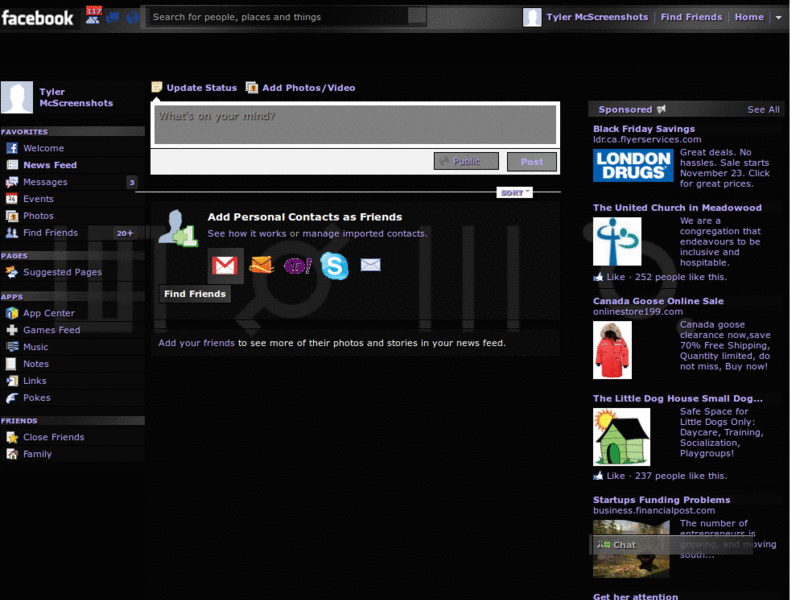The width and height of the screenshot is (800, 600).
Task: Click the Messages sidebar icon
Action: pos(12,182)
